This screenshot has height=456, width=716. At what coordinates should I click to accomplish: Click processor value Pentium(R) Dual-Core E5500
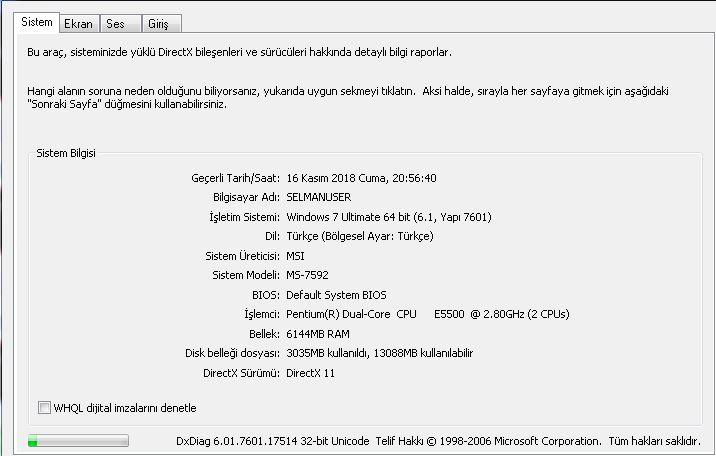[427, 314]
